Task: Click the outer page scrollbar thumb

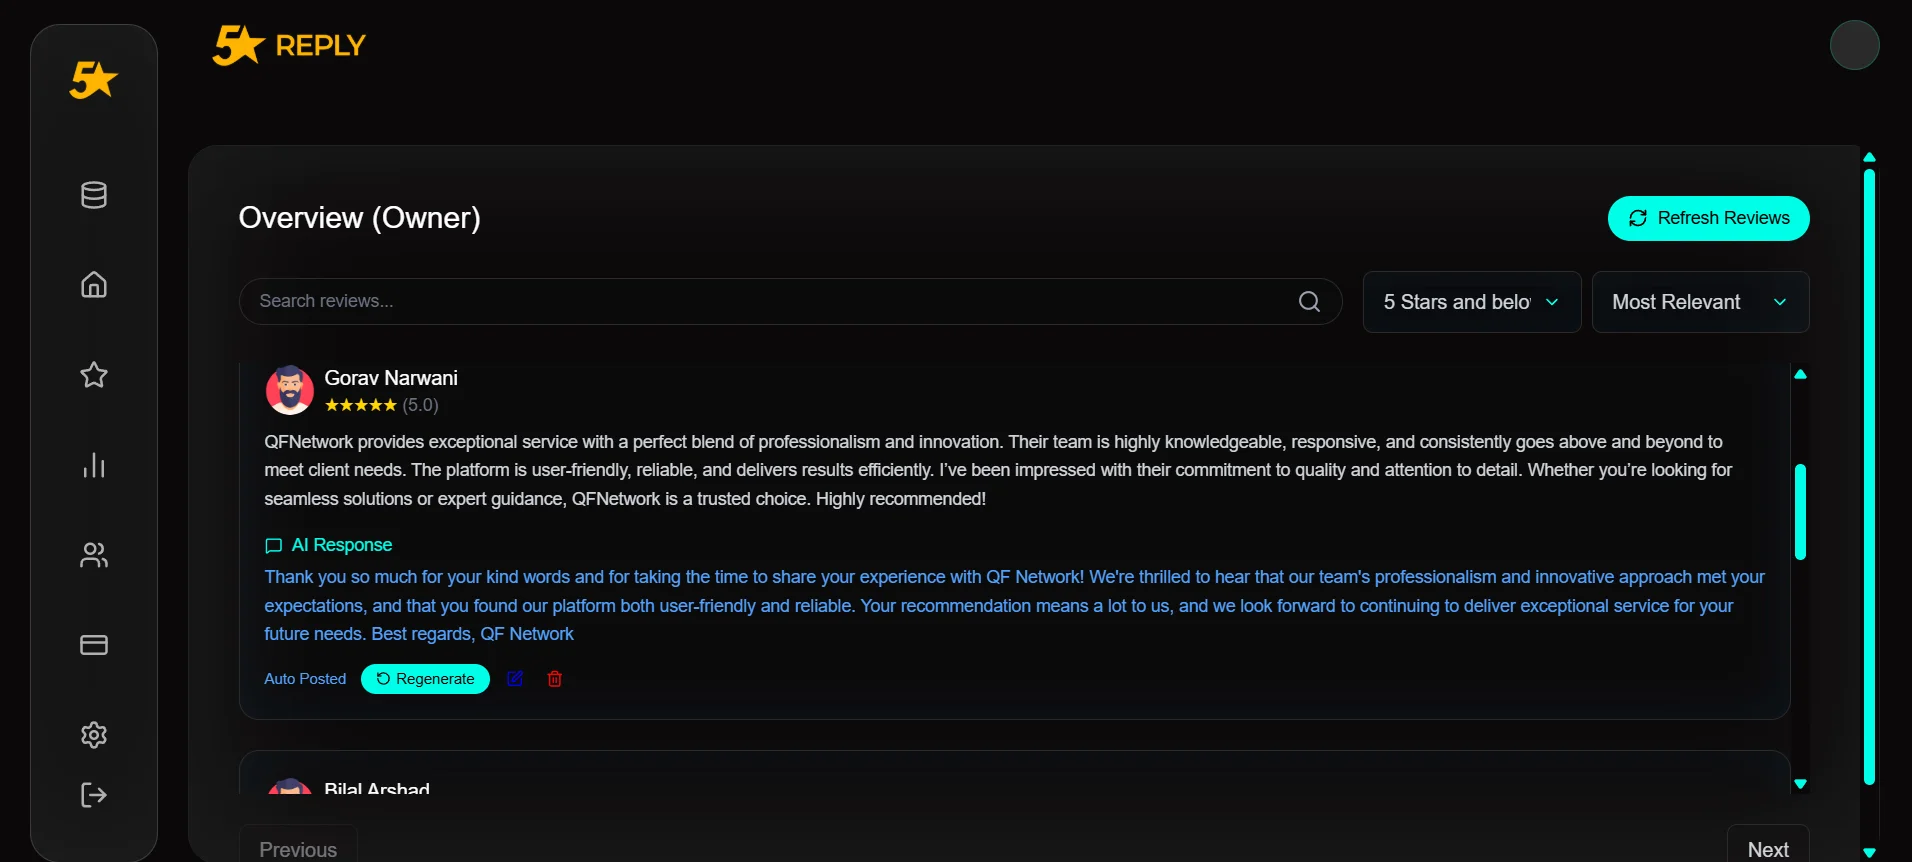Action: coord(1869,477)
